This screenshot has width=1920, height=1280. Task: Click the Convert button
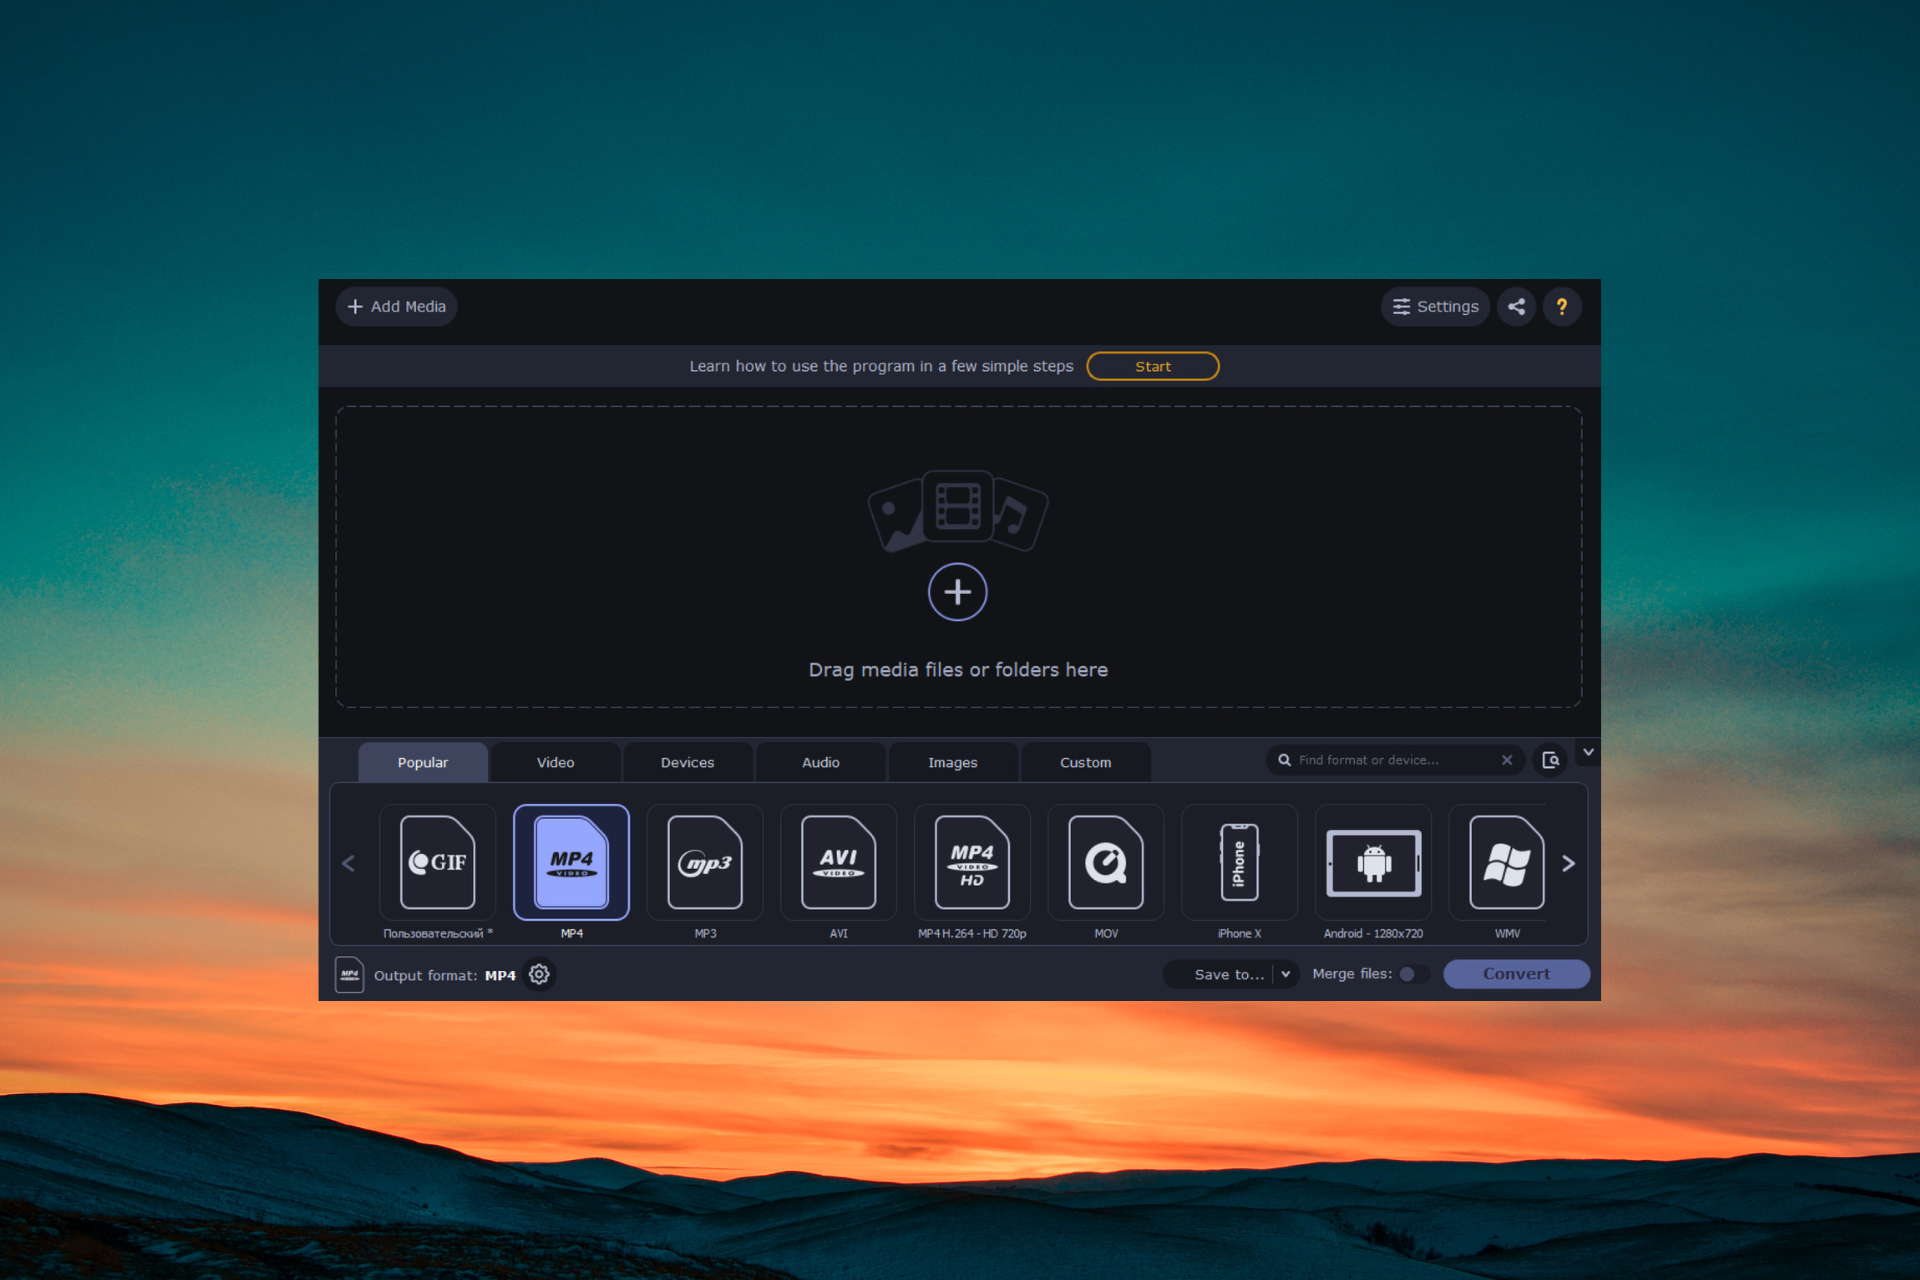tap(1516, 974)
